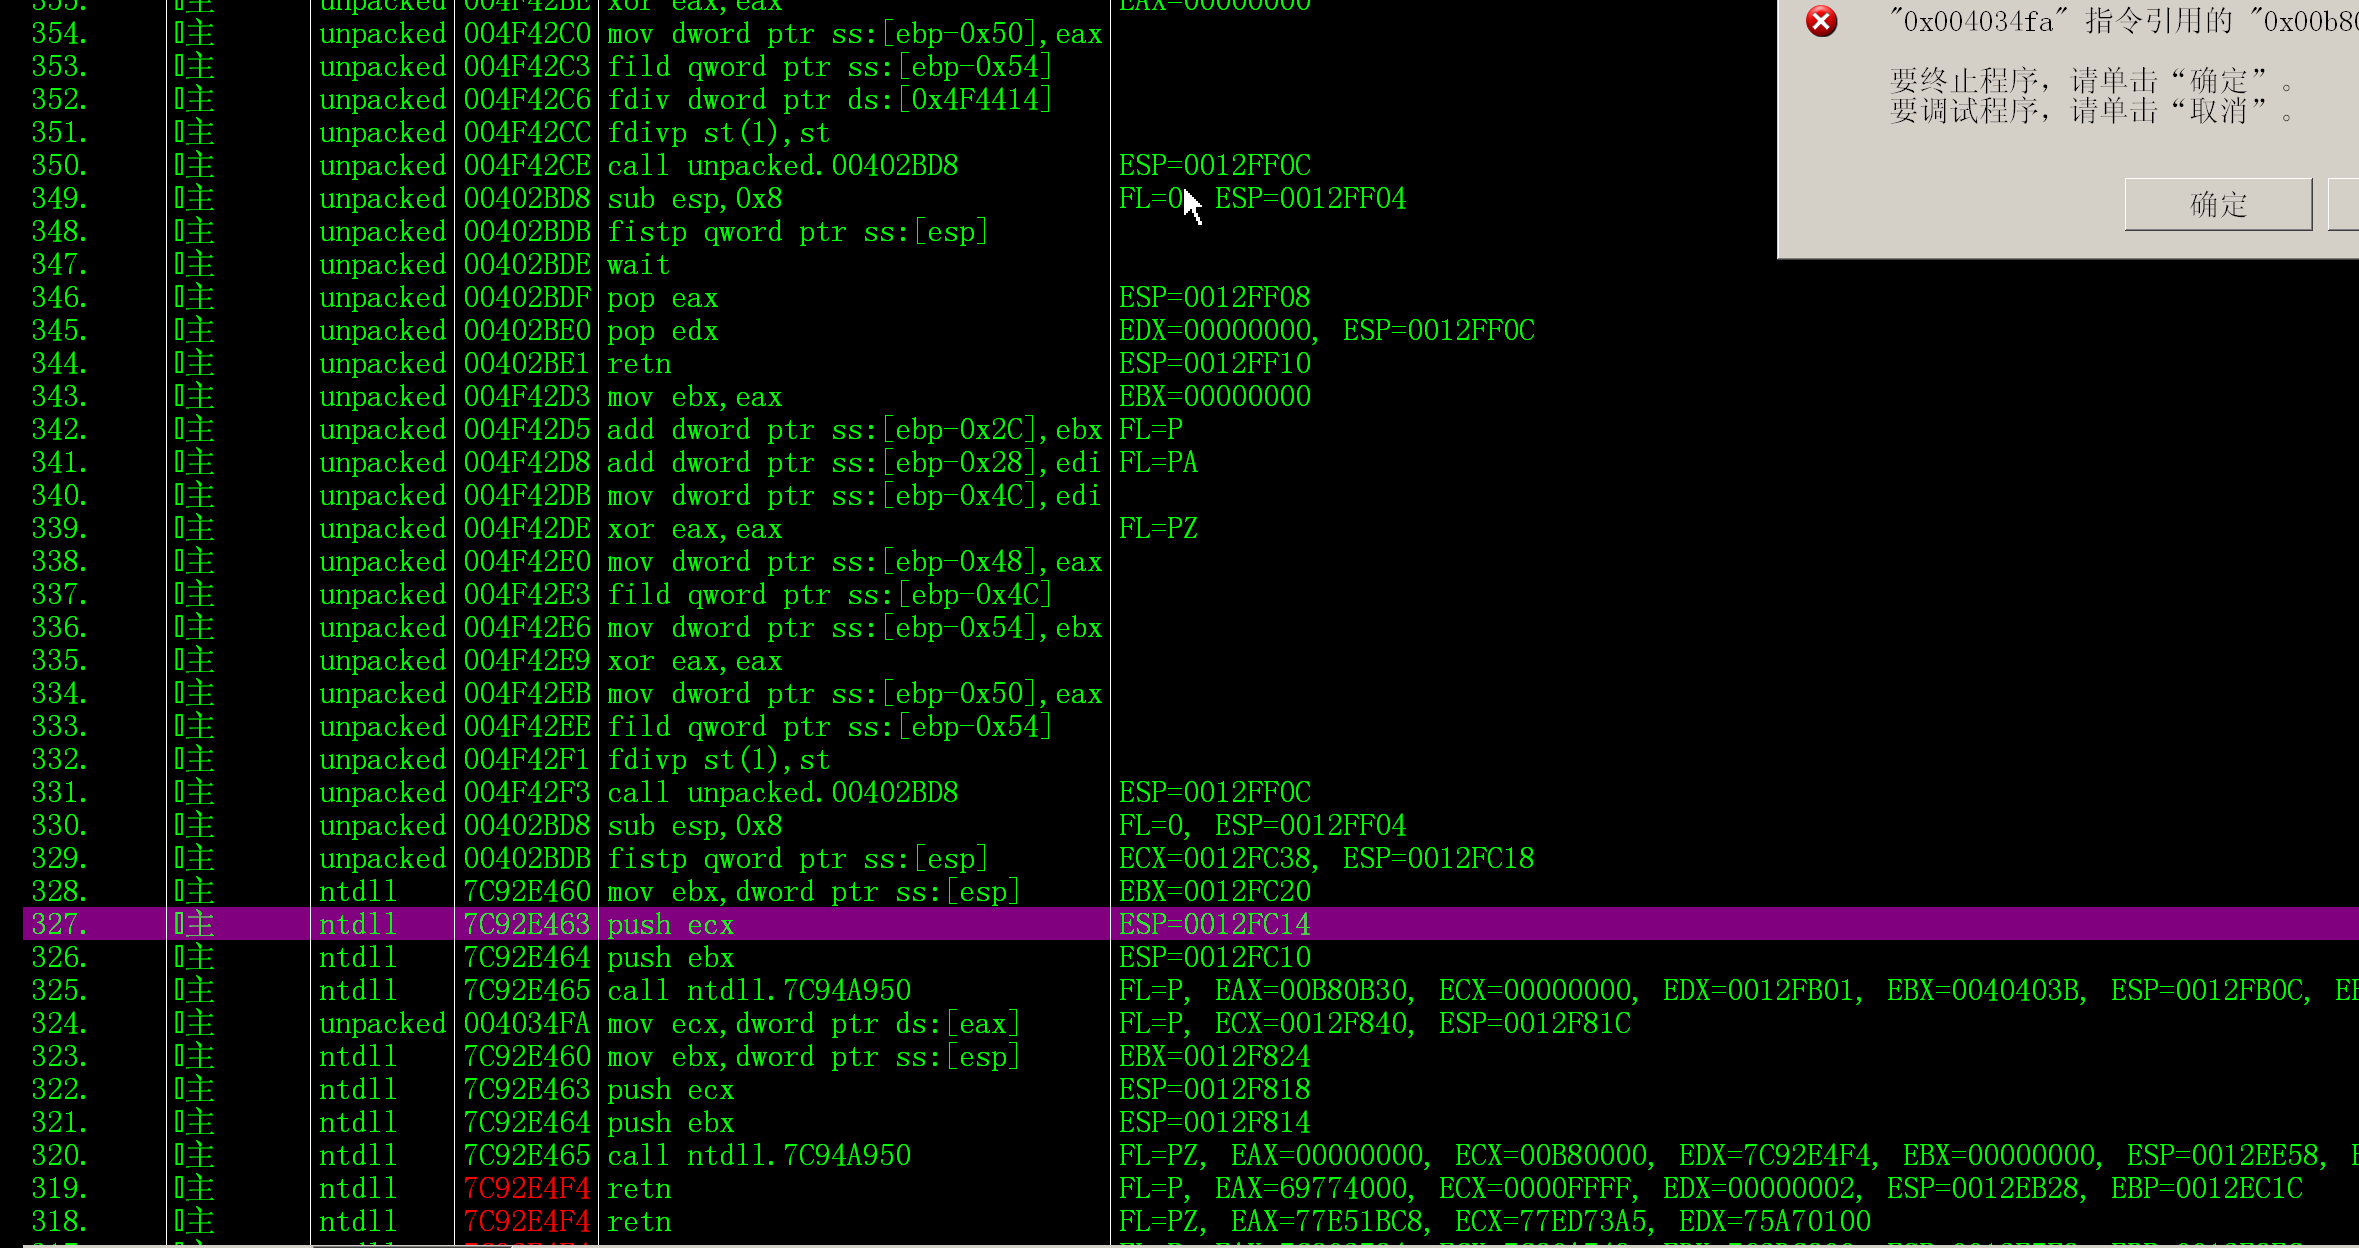Select row 340 mov dword ptr [ebp-0x4C],edi
The height and width of the screenshot is (1248, 2359).
tap(1190, 496)
